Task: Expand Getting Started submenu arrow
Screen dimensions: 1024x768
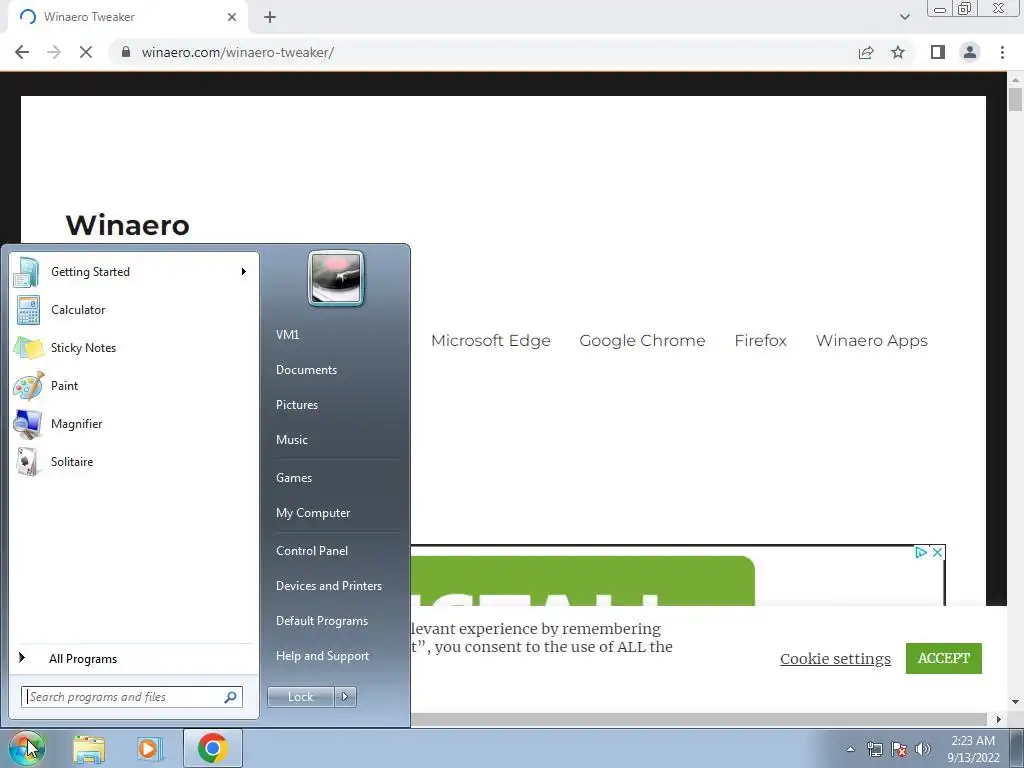Action: coord(244,272)
